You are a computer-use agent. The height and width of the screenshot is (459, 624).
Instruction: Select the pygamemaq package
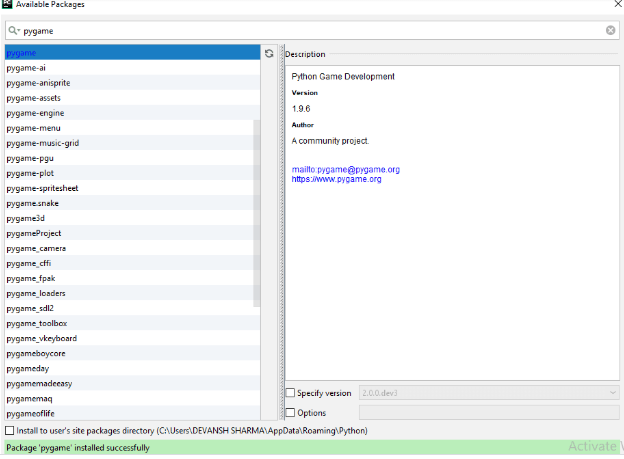coord(133,399)
